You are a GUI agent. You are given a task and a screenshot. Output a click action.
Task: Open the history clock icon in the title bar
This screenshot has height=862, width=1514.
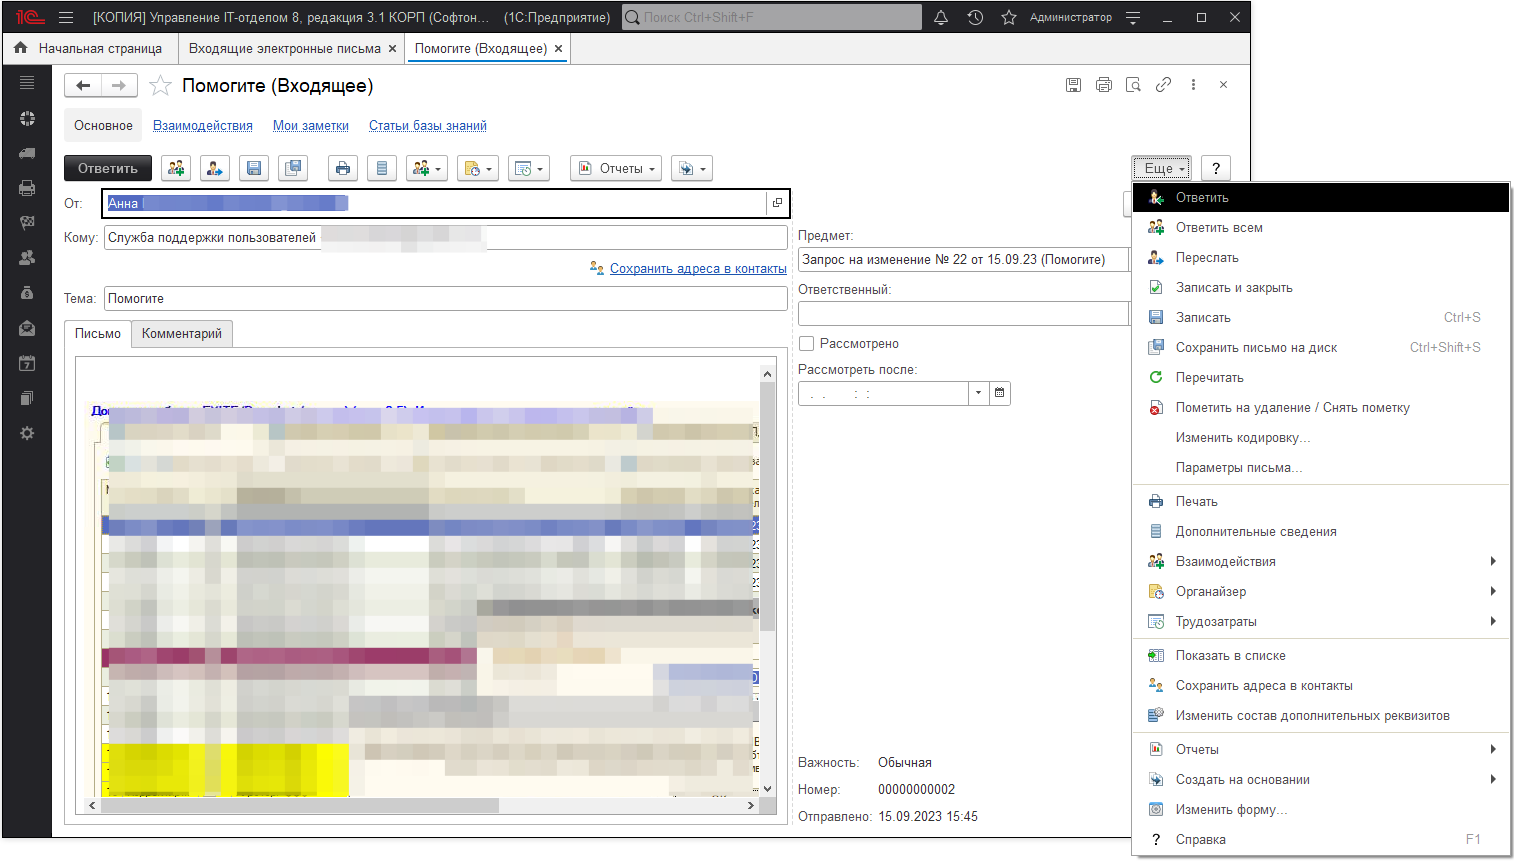pos(975,17)
